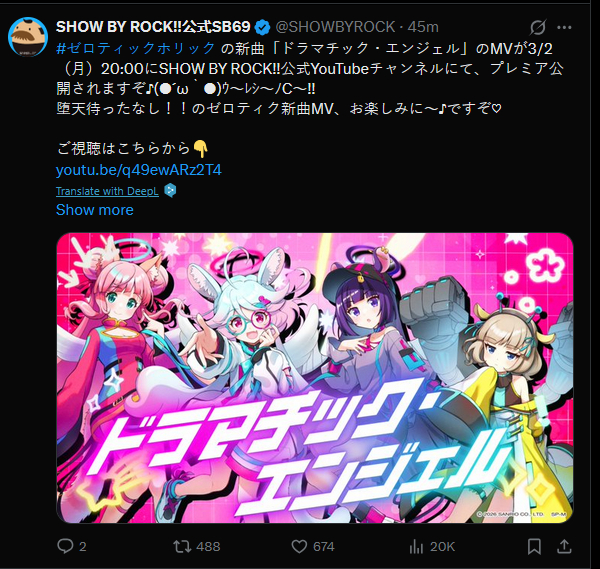The image size is (600, 569).
Task: Open the three-dot more options menu
Action: click(564, 27)
